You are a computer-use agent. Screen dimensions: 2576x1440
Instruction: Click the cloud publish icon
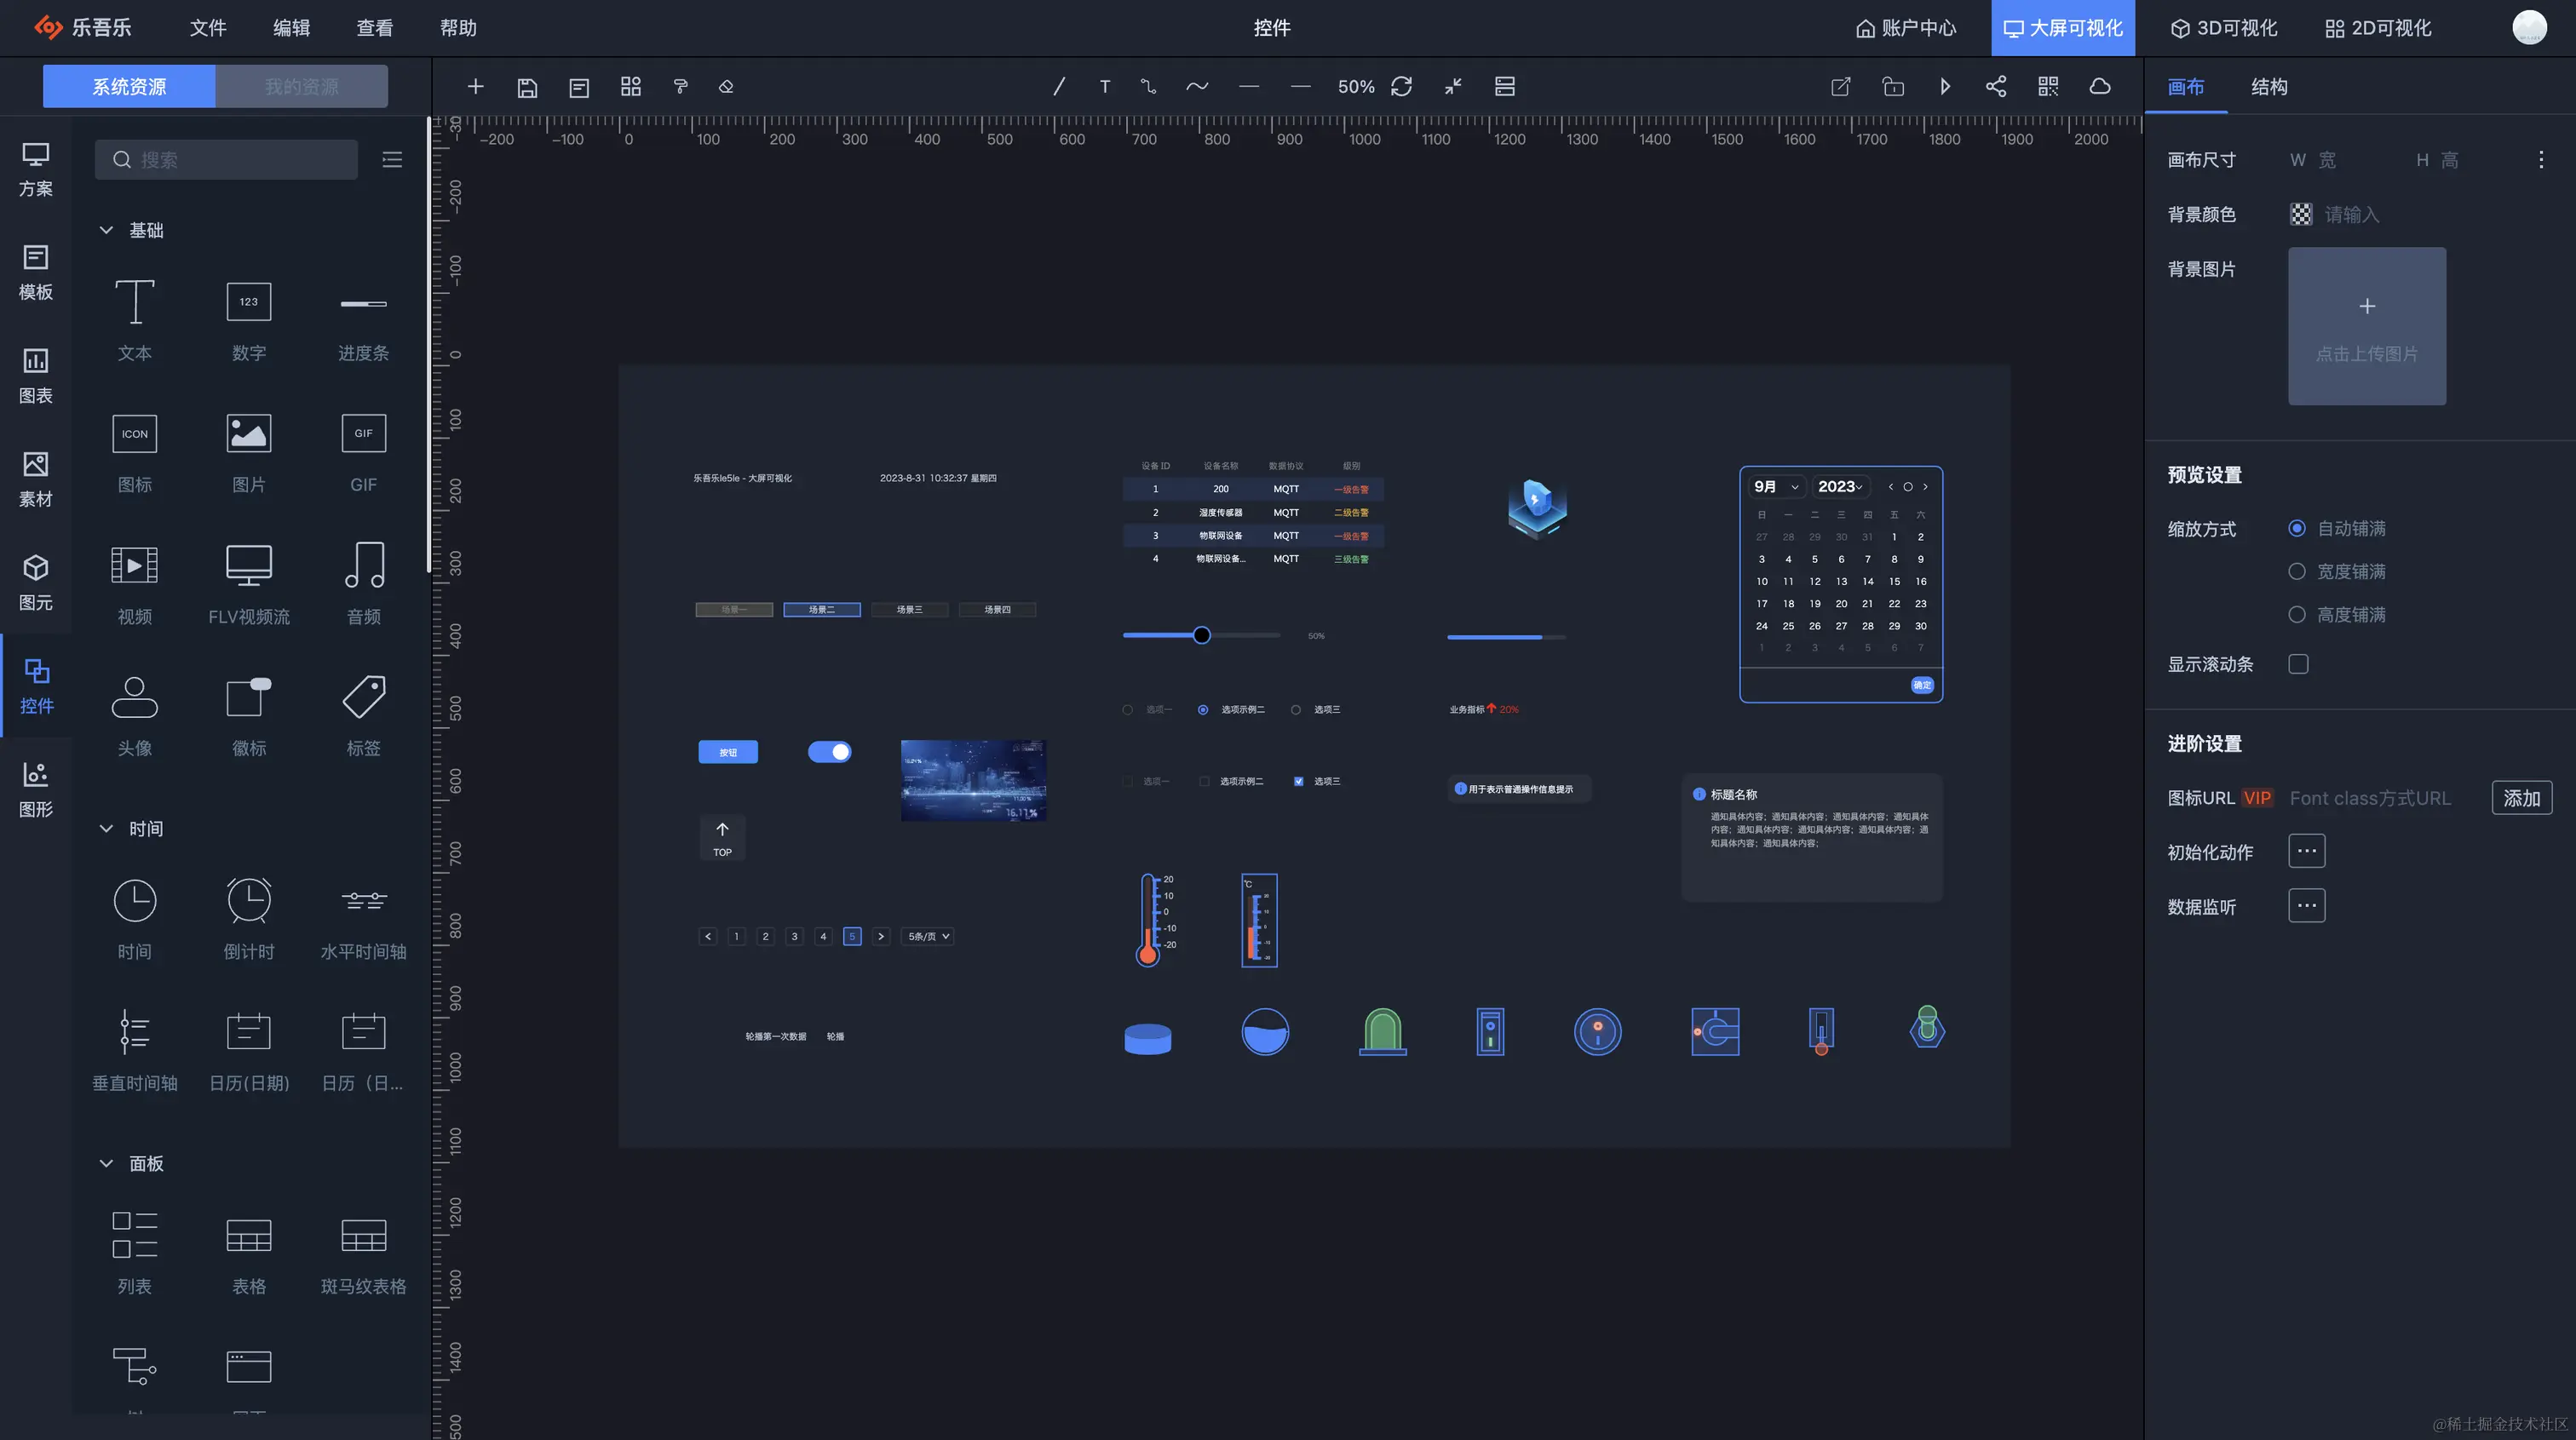(2099, 87)
